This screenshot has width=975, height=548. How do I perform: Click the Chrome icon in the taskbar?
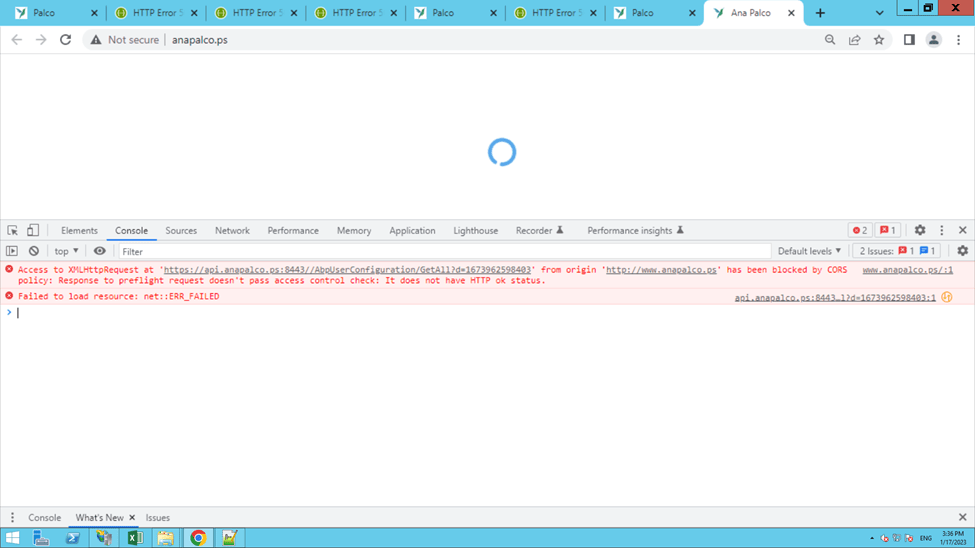[x=198, y=538]
